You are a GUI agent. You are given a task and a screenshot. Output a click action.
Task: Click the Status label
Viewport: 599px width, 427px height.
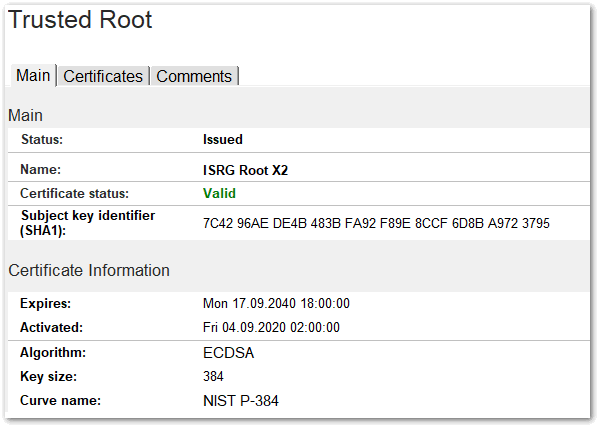tap(42, 139)
